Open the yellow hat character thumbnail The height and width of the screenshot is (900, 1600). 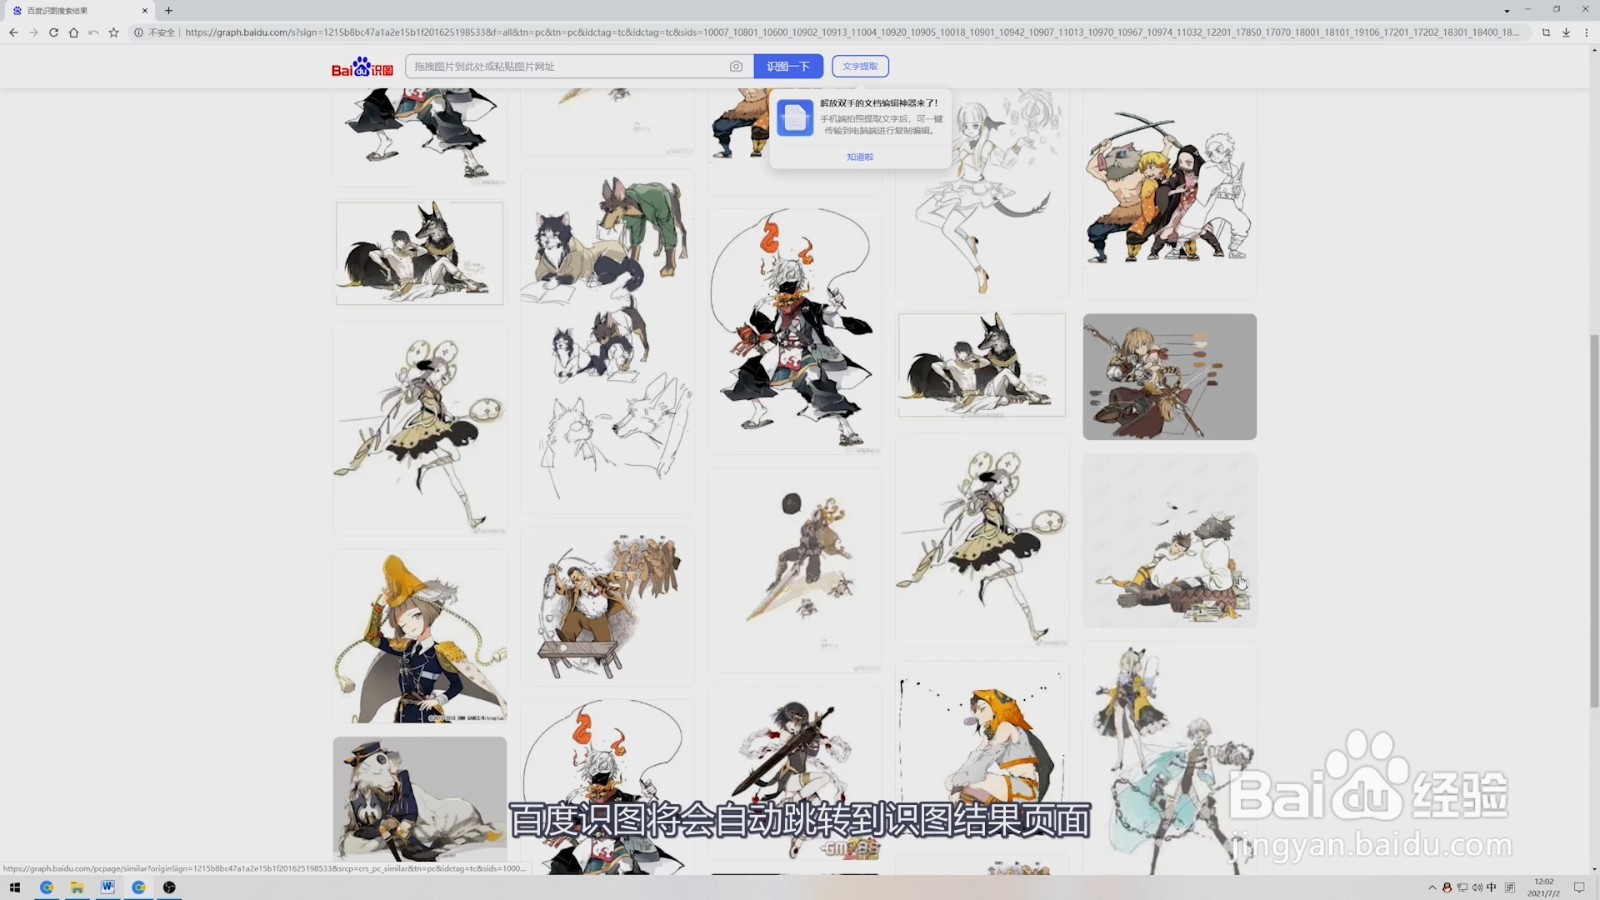click(x=420, y=636)
